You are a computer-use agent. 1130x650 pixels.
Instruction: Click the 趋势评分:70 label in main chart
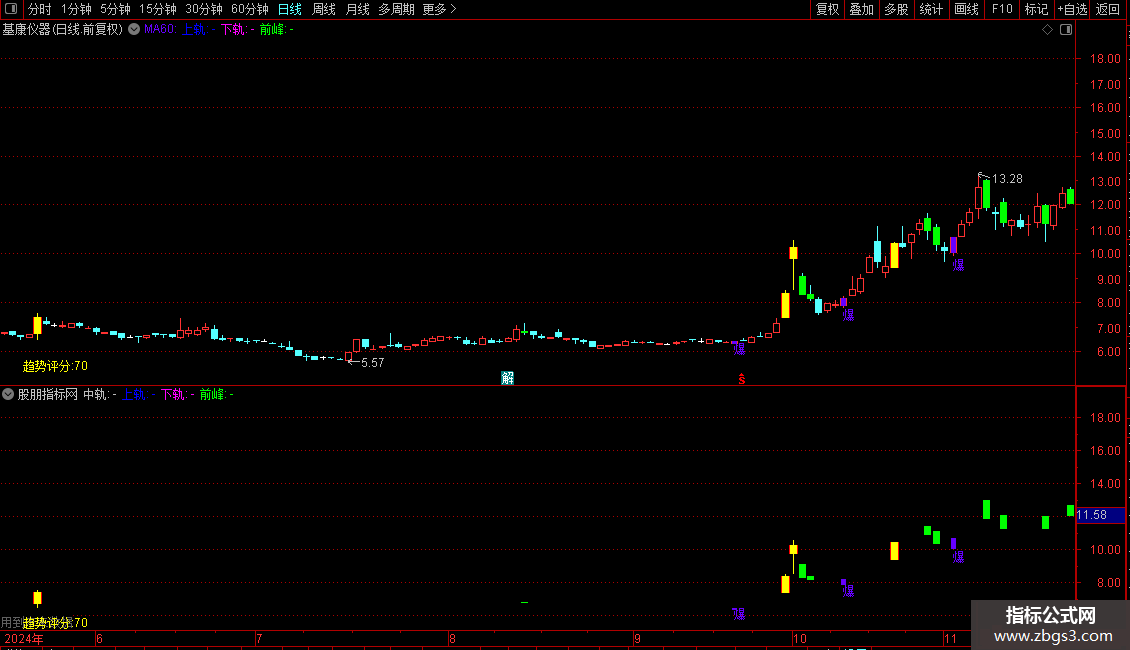(55, 366)
